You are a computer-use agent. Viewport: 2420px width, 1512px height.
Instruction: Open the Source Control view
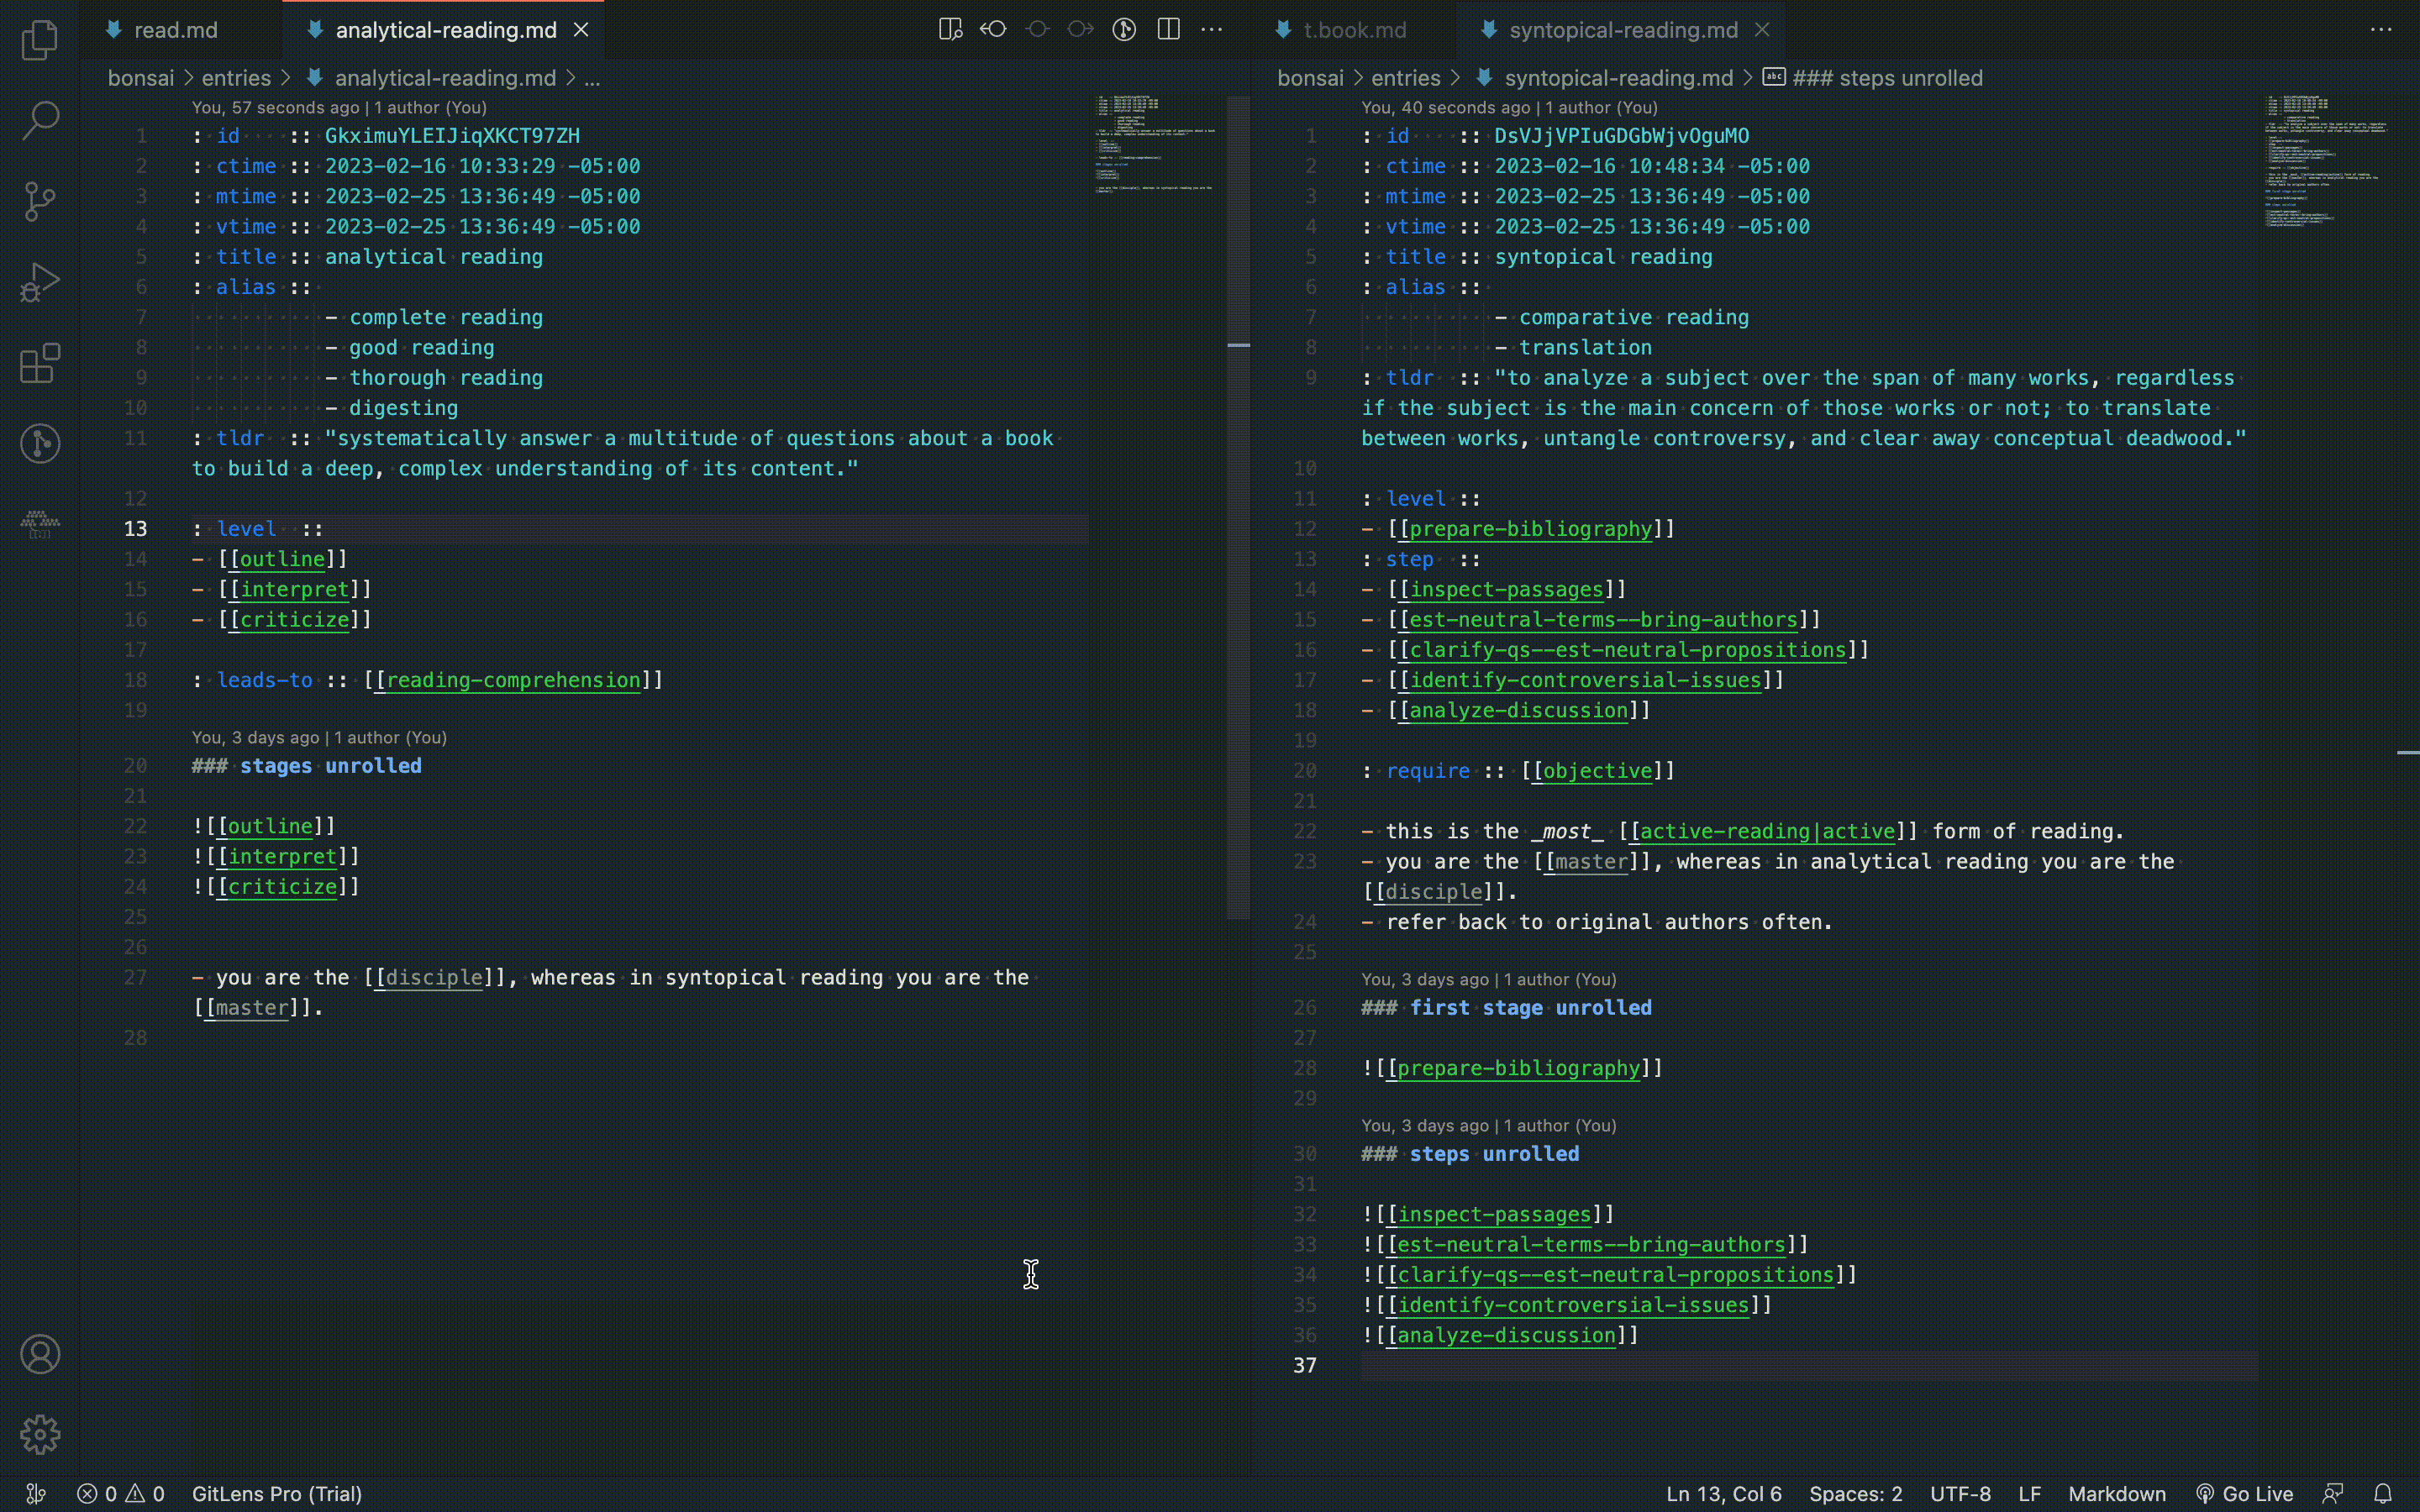(40, 202)
